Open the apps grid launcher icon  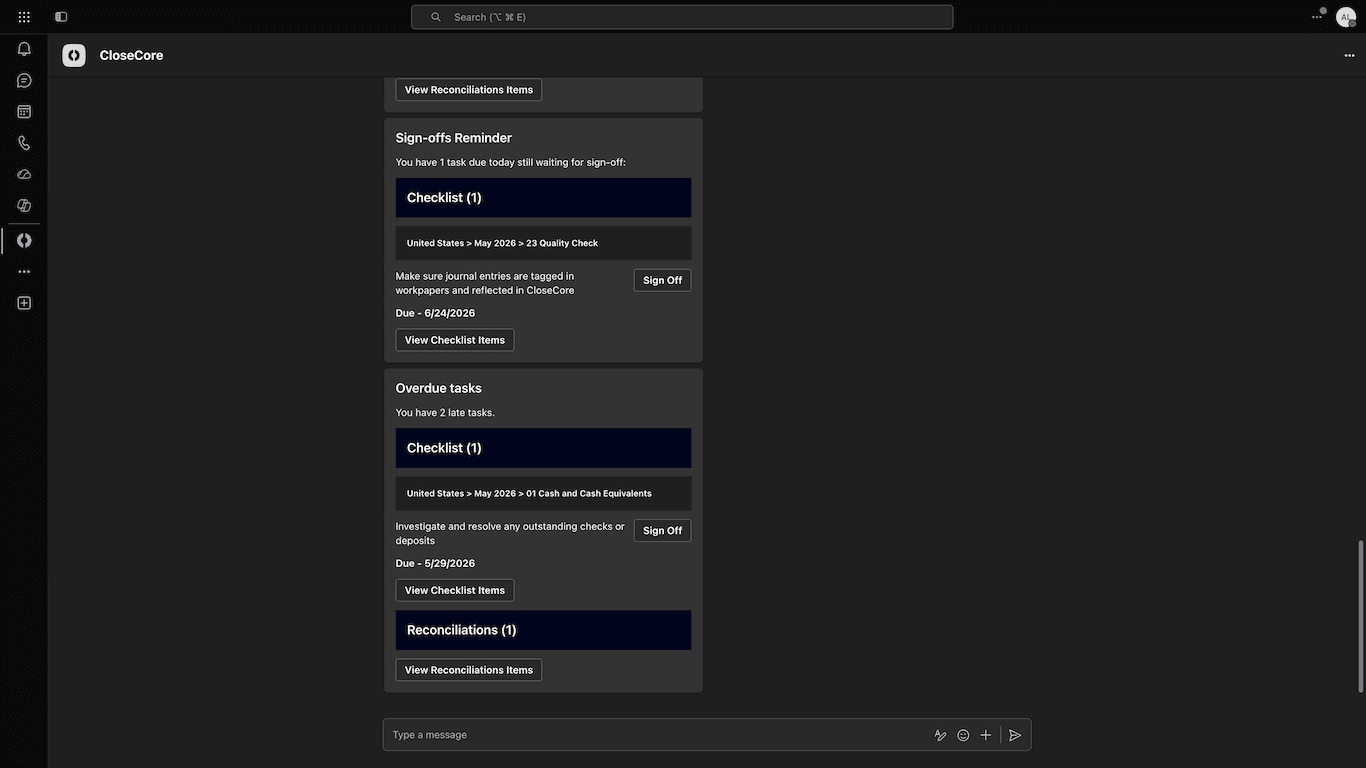24,17
